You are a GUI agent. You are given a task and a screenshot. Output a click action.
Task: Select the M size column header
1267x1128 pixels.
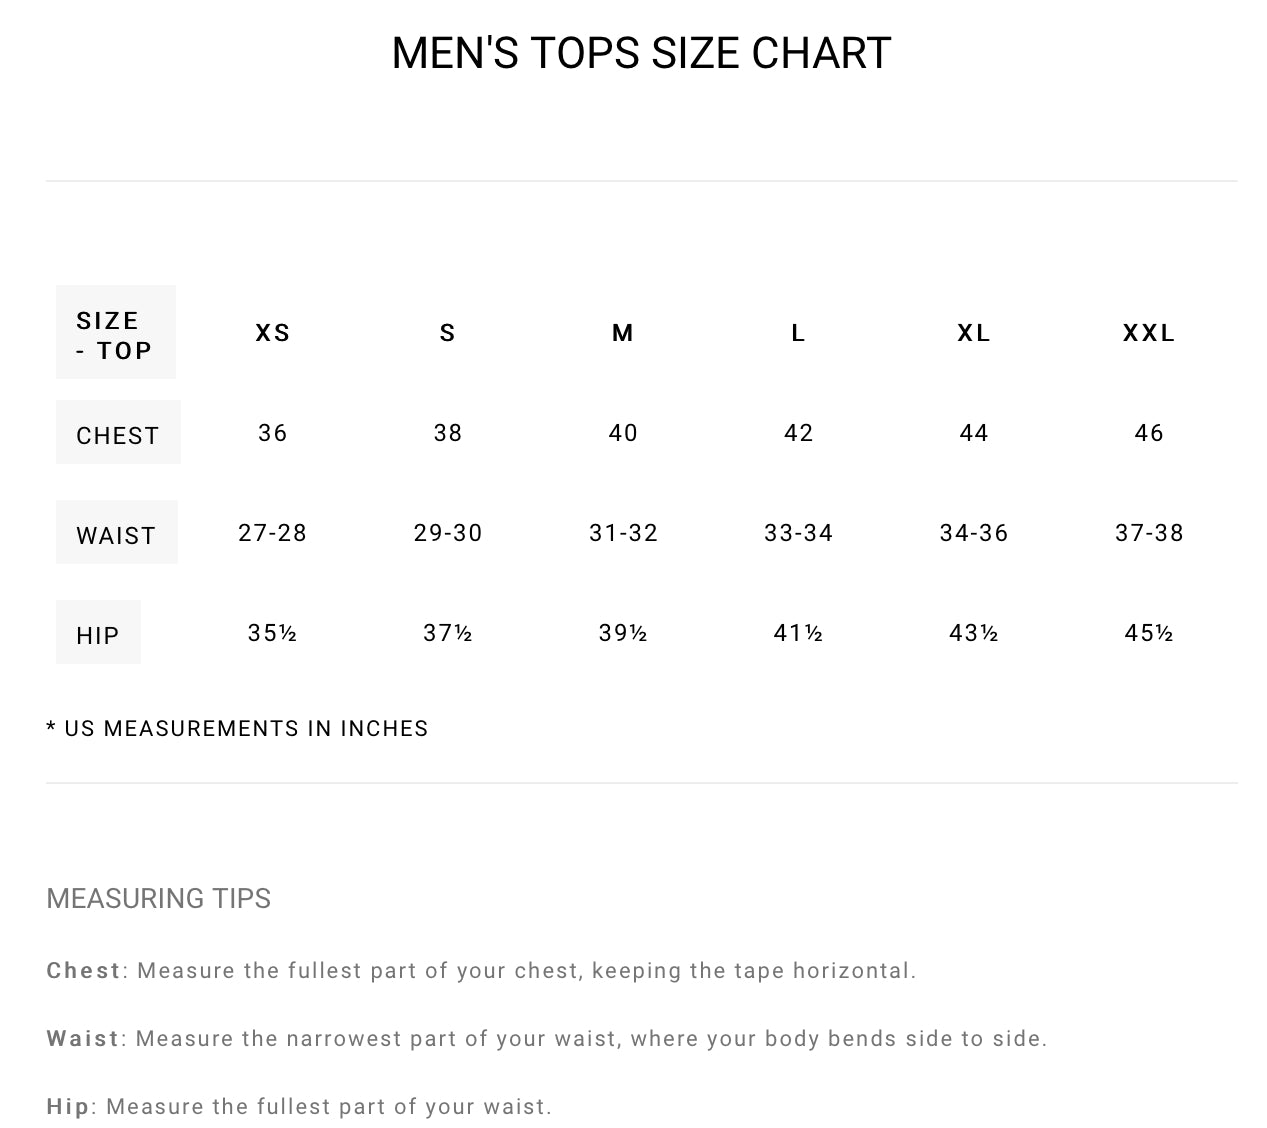pos(623,333)
